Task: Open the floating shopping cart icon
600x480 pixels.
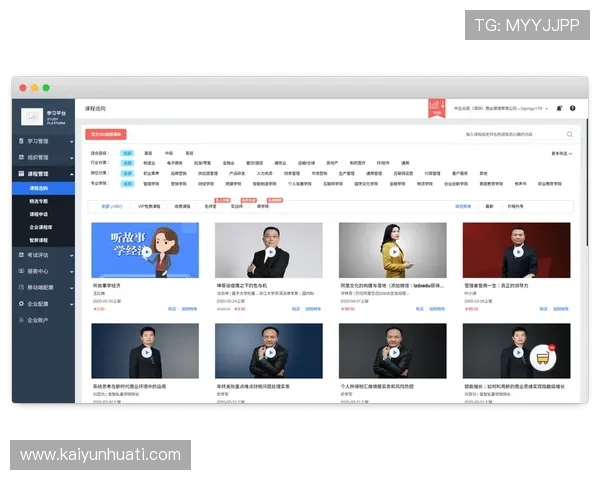Action: click(543, 358)
